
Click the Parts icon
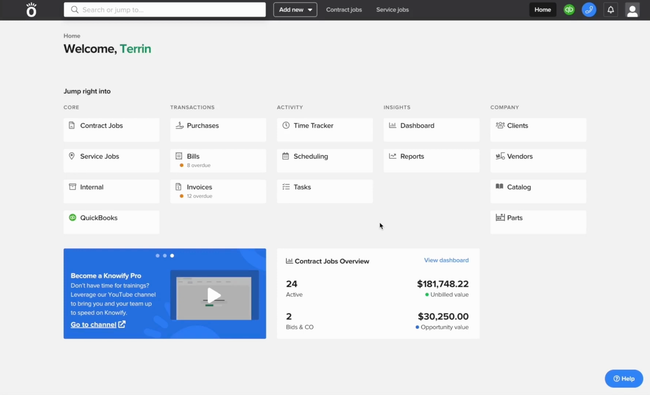500,217
